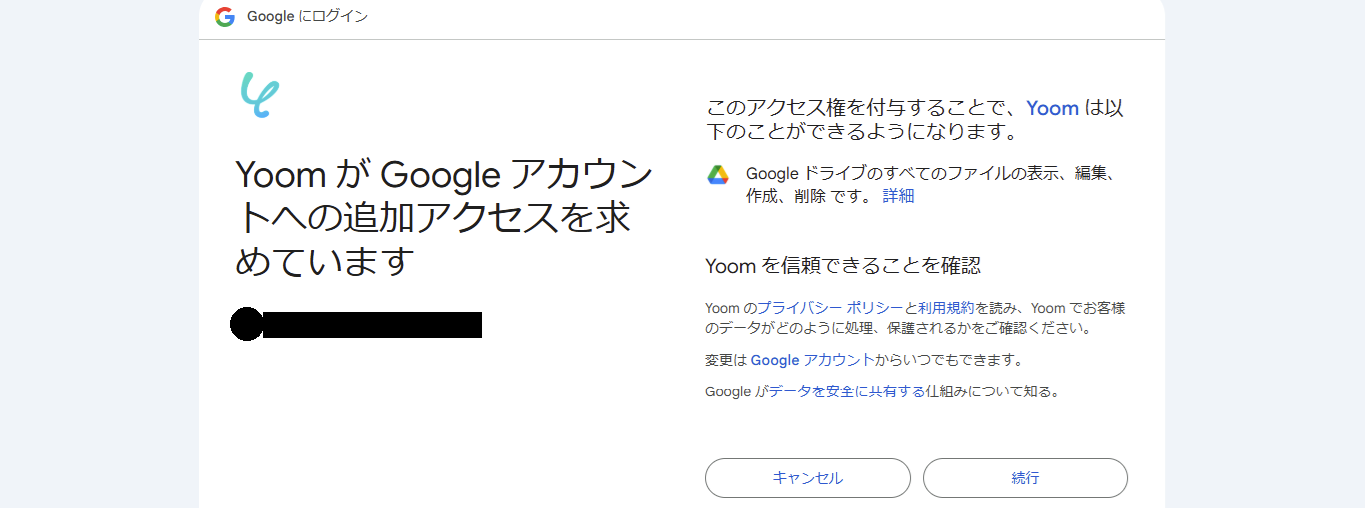Click the large Yoom が Google アカウント heading
The height and width of the screenshot is (508, 1365).
pyautogui.click(x=444, y=218)
